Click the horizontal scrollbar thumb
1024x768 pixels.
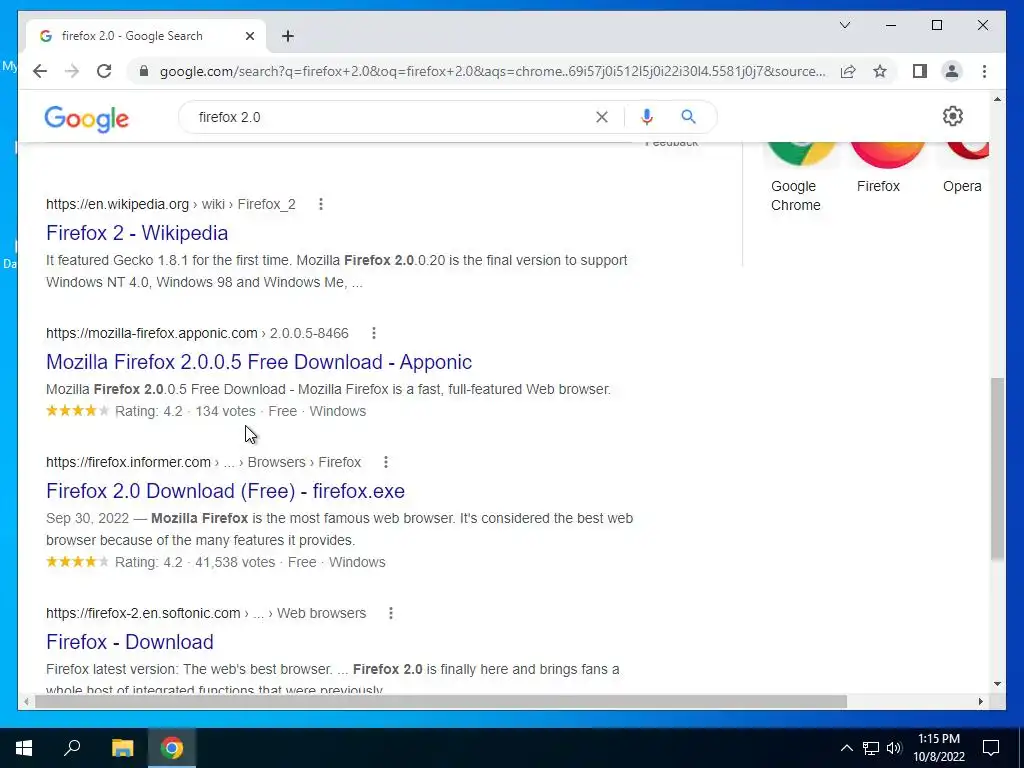click(x=440, y=701)
